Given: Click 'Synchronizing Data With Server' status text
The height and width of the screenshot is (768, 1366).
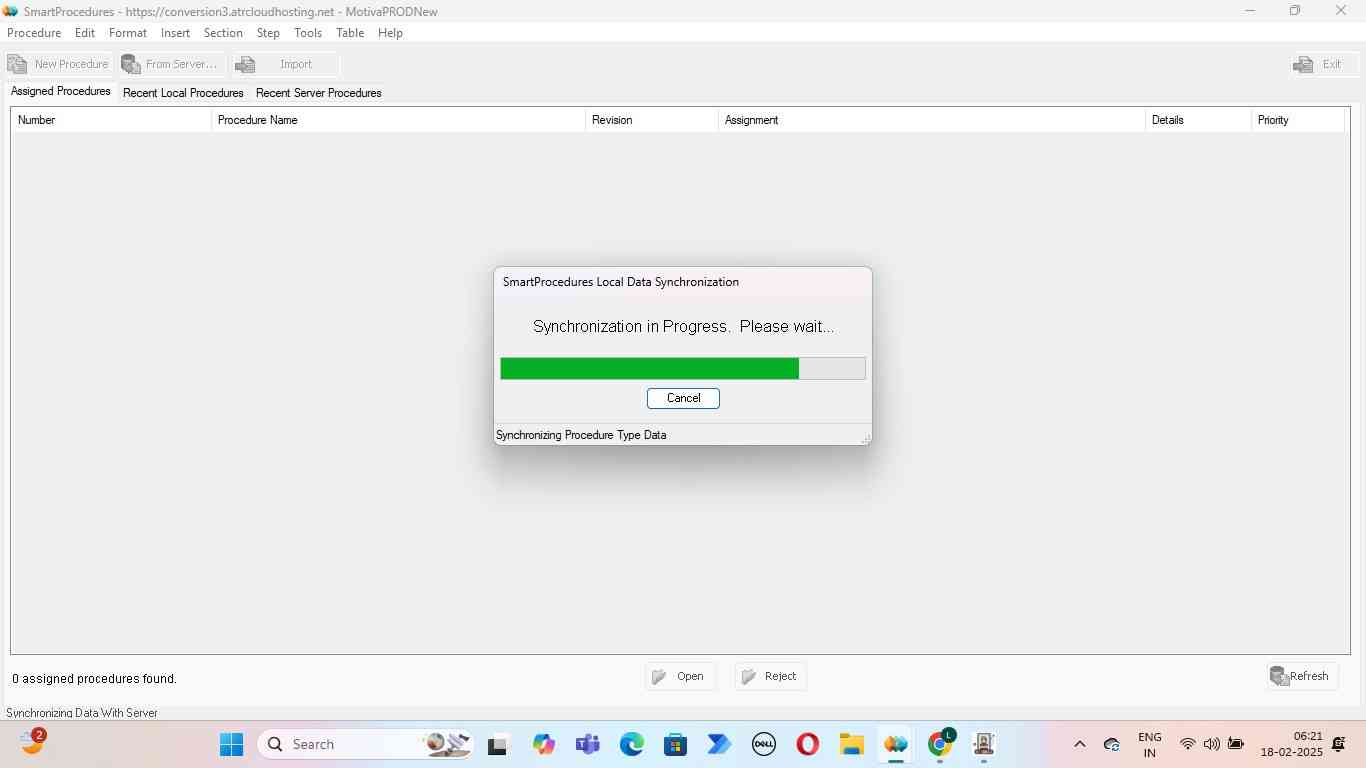Looking at the screenshot, I should coord(82,713).
